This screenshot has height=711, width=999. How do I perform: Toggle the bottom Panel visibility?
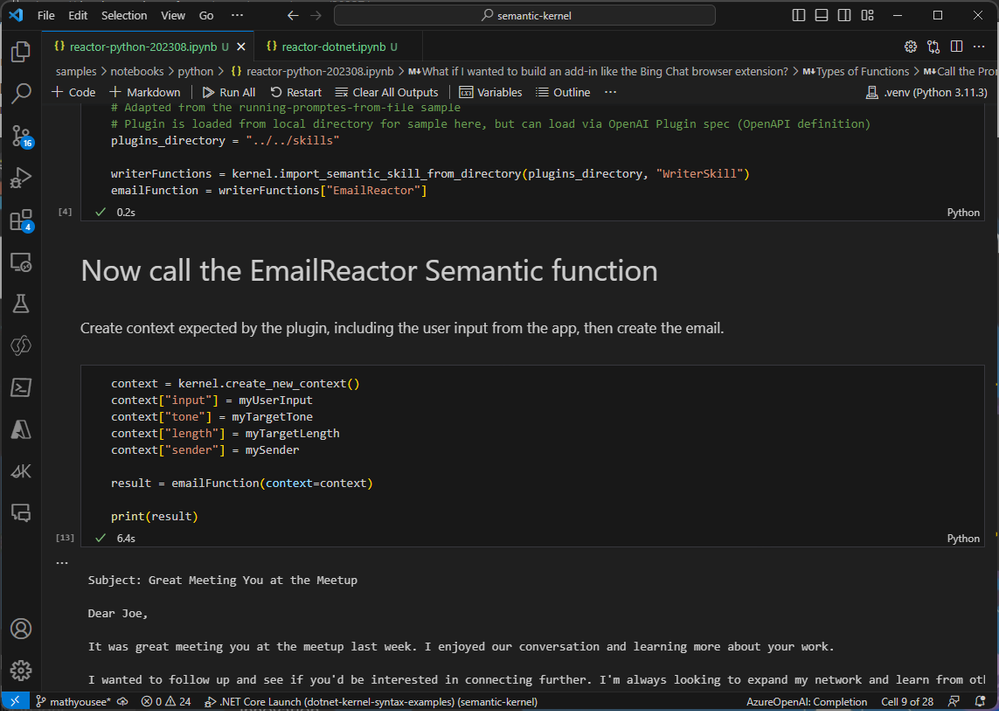pos(821,15)
